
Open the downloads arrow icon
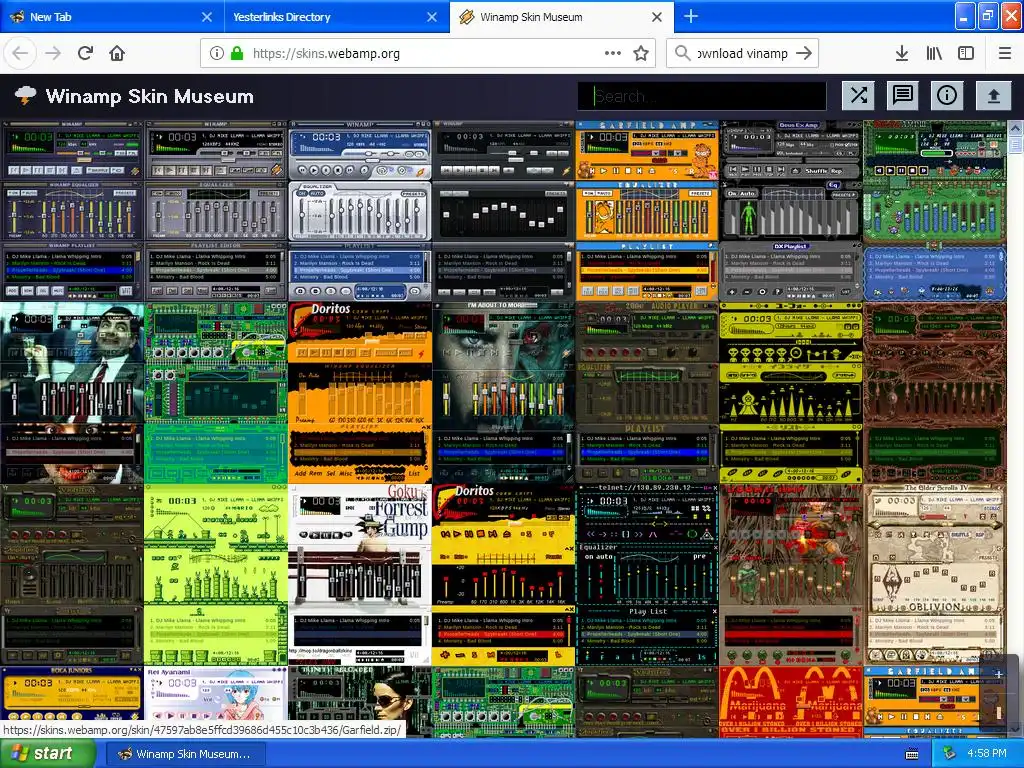(x=901, y=53)
